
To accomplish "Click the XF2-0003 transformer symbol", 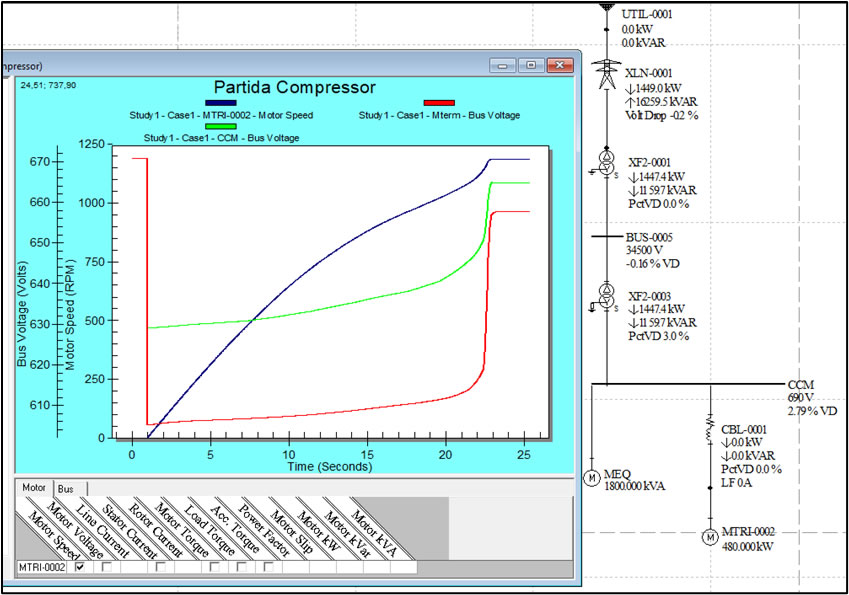I will coord(605,295).
